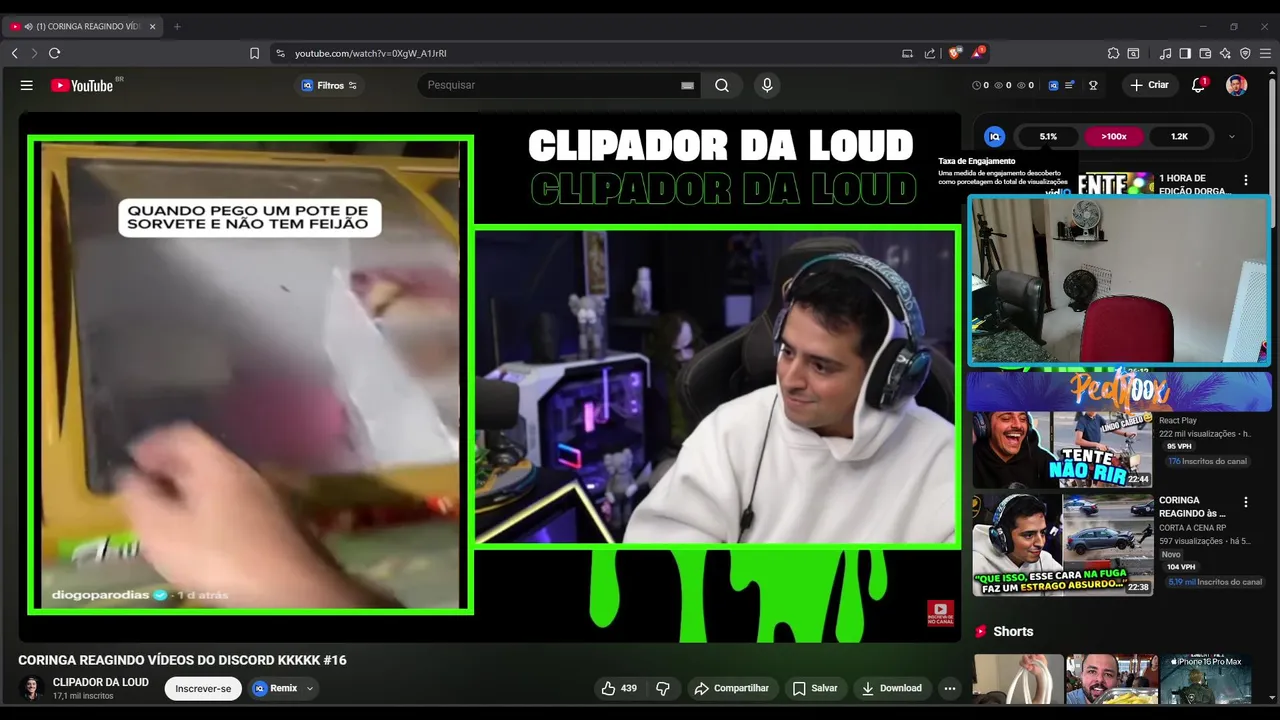Click the search magnifier button
Viewport: 1280px width, 720px height.
[722, 85]
